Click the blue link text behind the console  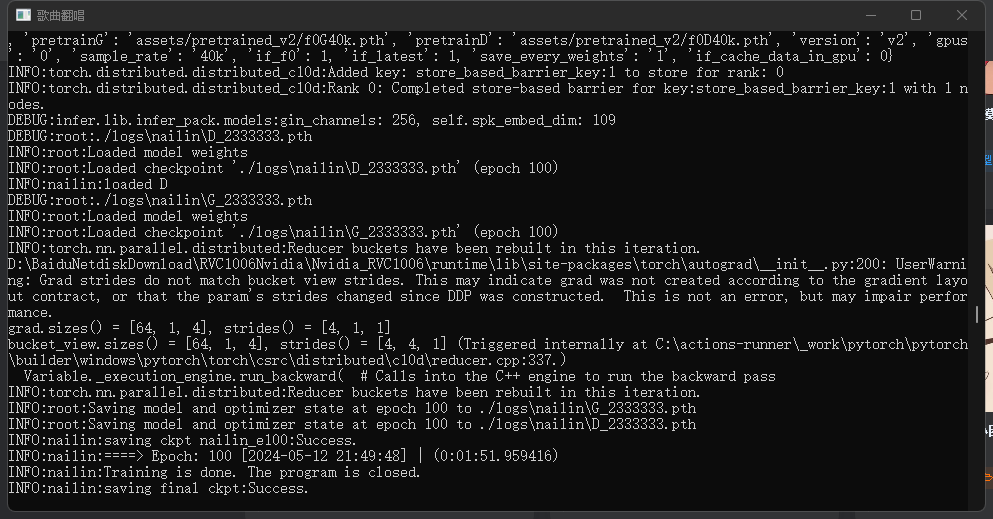(x=989, y=159)
